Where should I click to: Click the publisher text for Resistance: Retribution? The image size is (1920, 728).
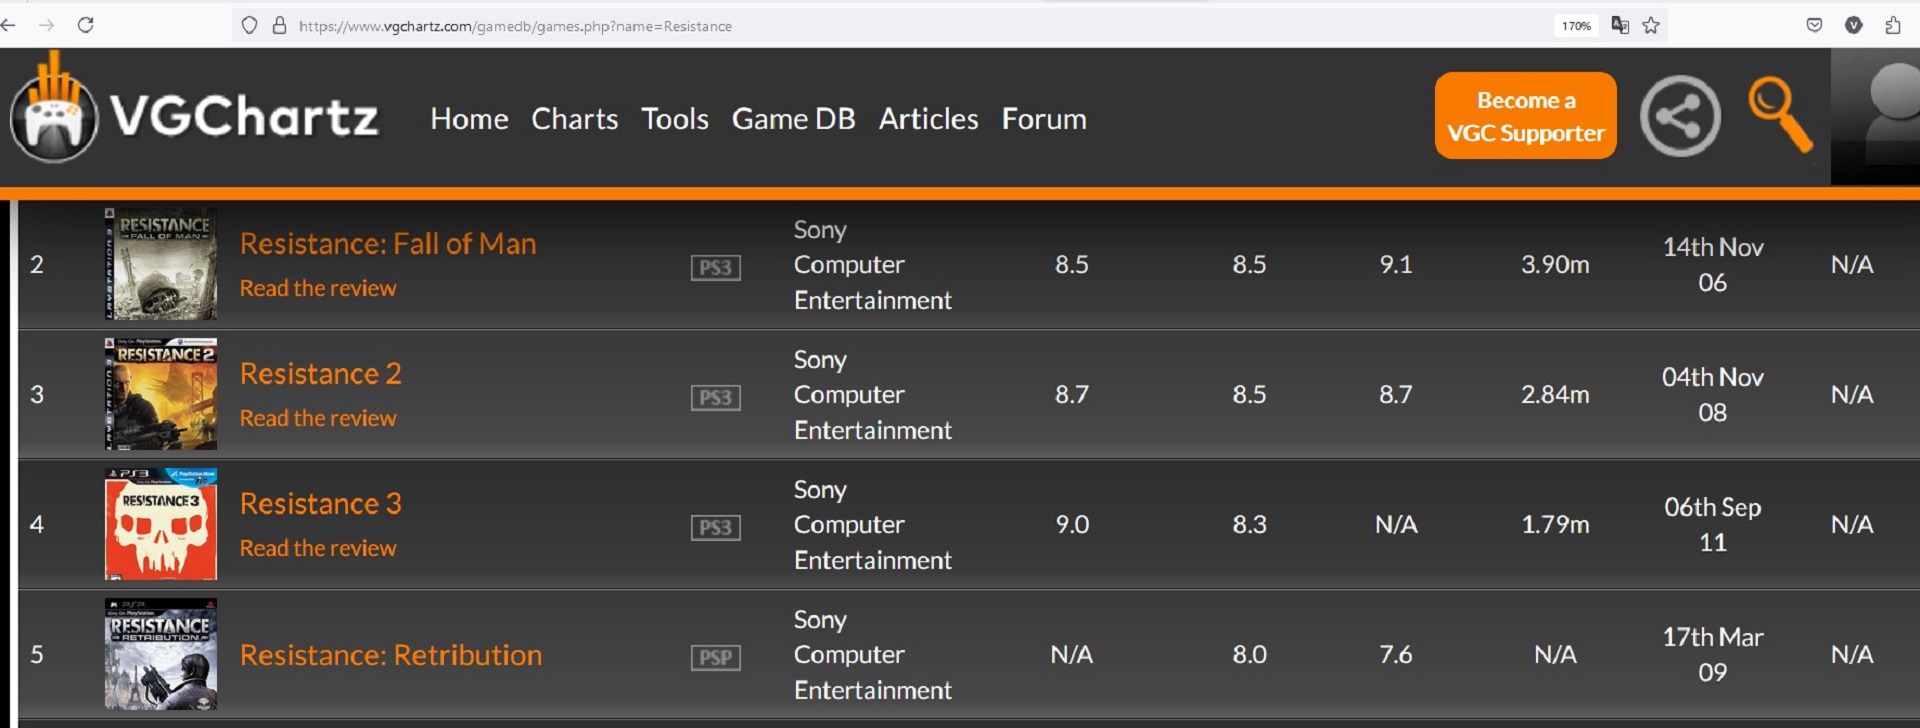[873, 654]
